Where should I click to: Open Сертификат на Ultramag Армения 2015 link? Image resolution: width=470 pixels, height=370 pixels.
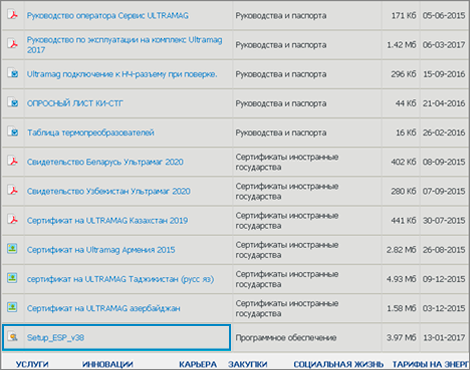101,250
